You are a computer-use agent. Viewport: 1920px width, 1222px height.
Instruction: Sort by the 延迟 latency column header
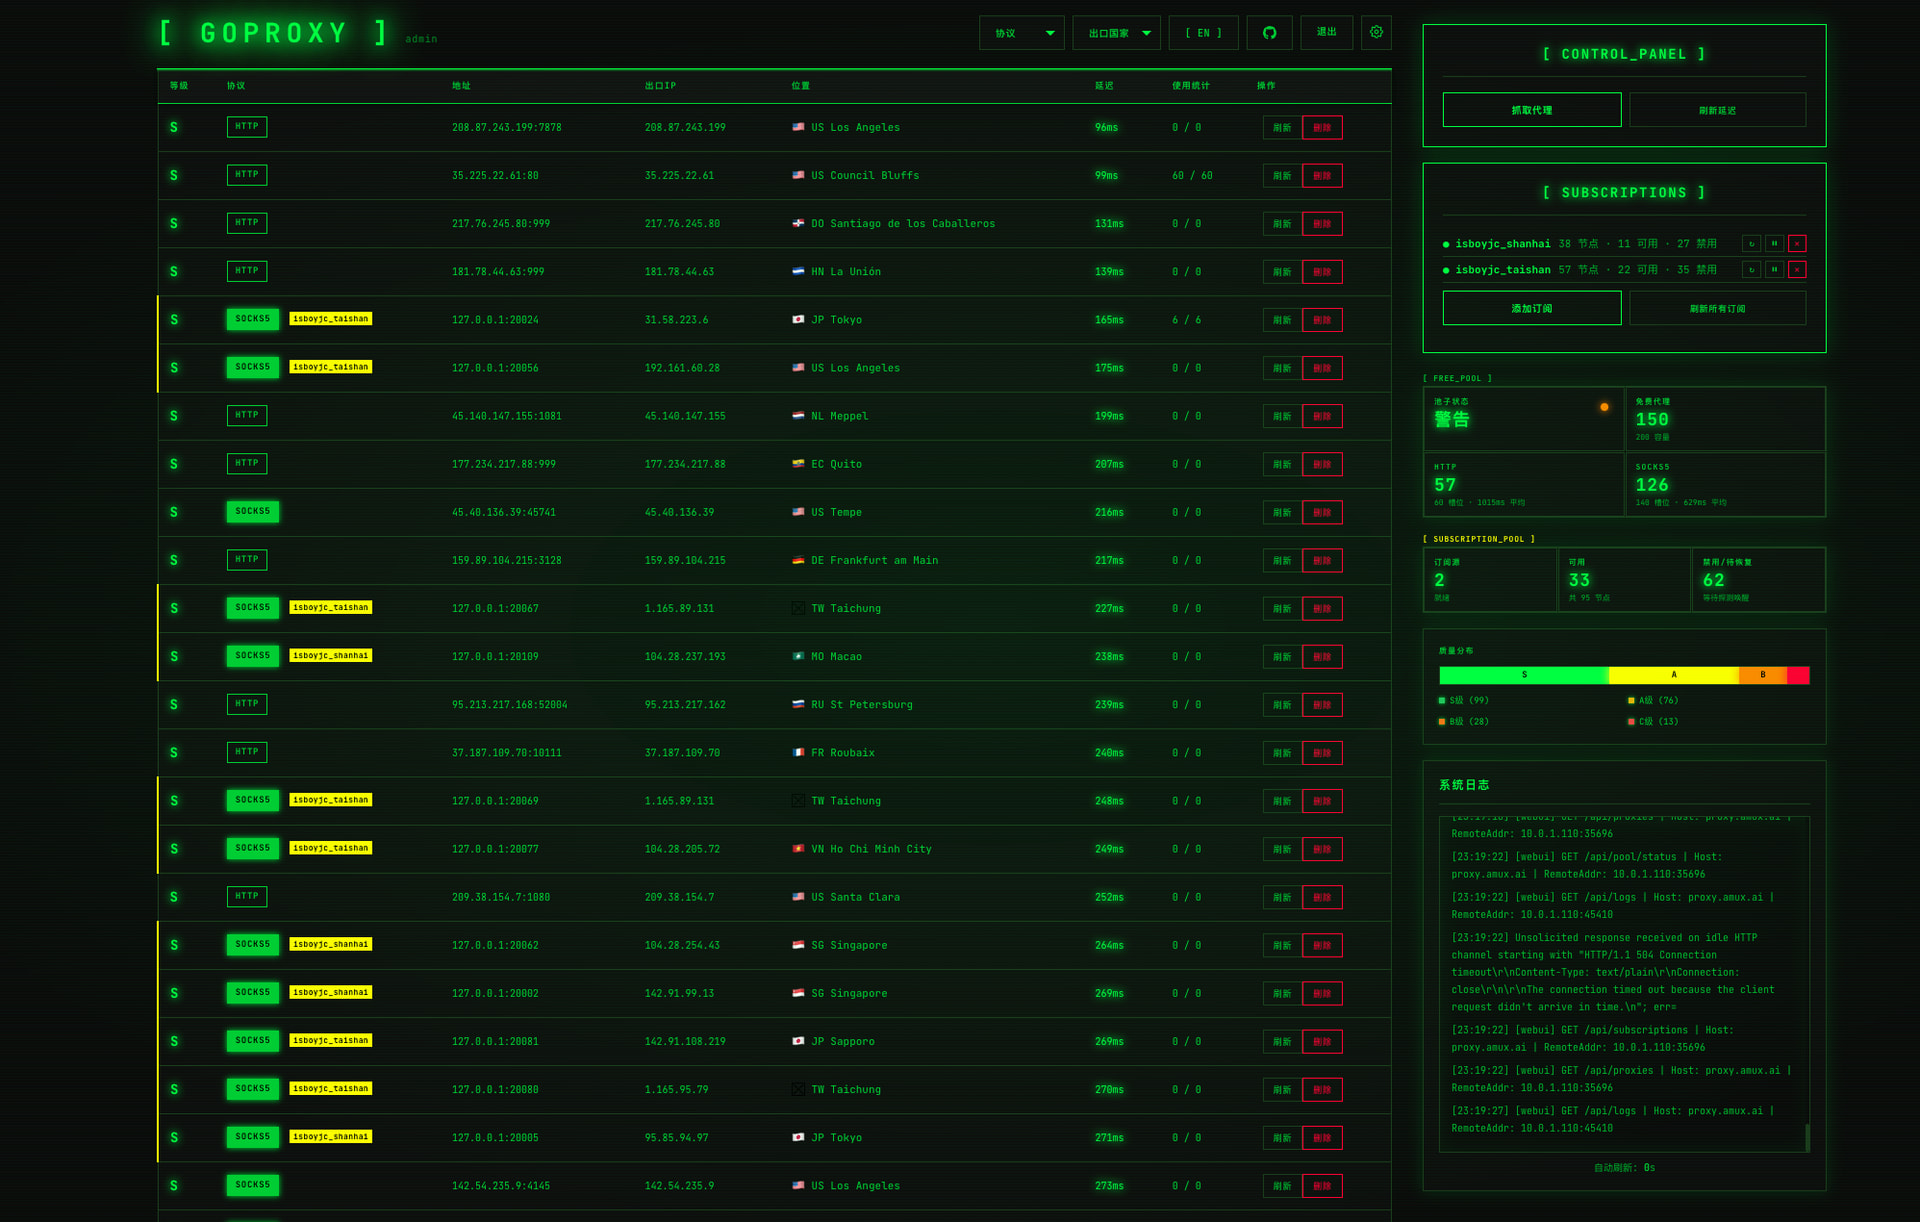tap(1104, 86)
